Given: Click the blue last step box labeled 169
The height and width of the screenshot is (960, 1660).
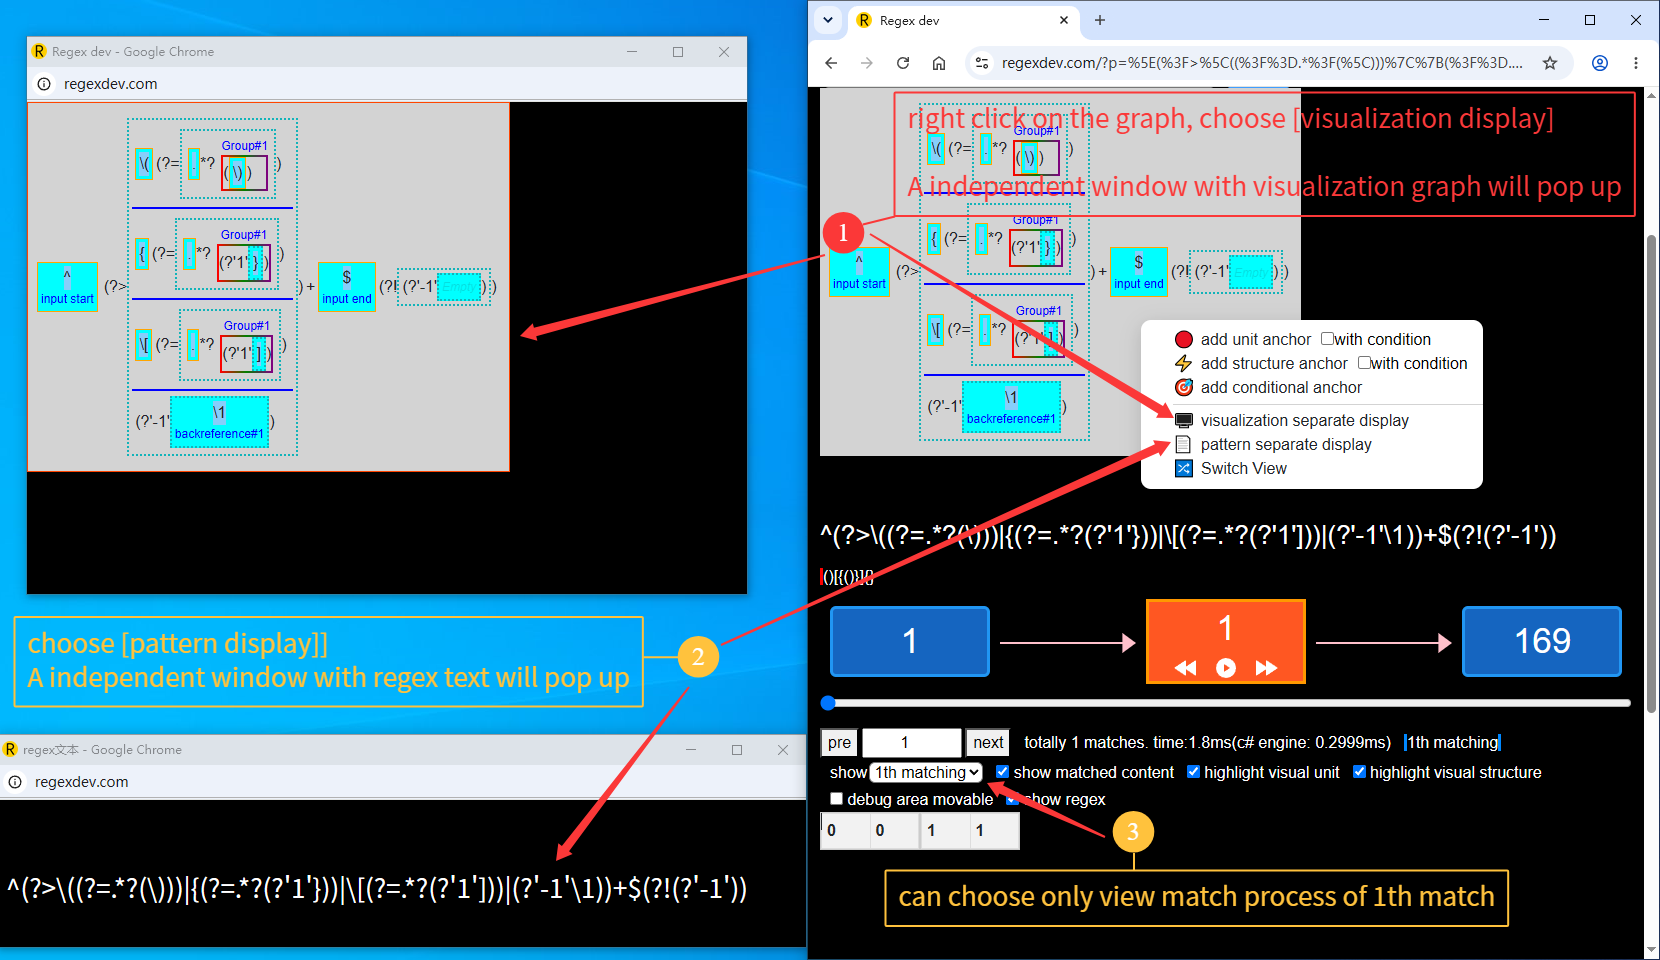Looking at the screenshot, I should [x=1542, y=642].
